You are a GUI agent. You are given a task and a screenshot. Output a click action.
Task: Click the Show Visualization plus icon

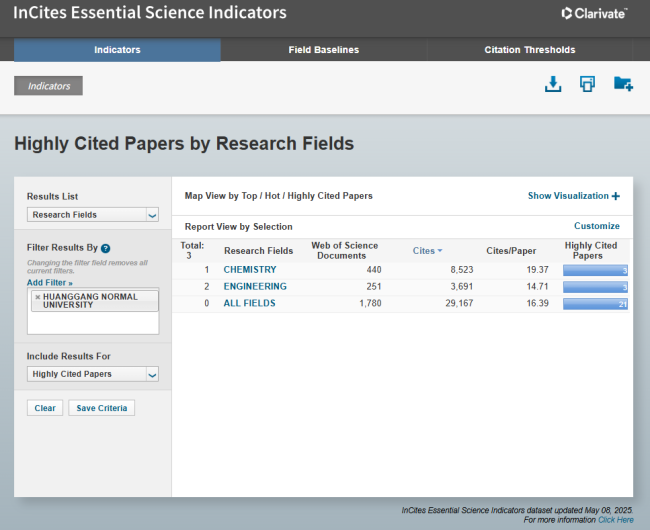tap(616, 196)
